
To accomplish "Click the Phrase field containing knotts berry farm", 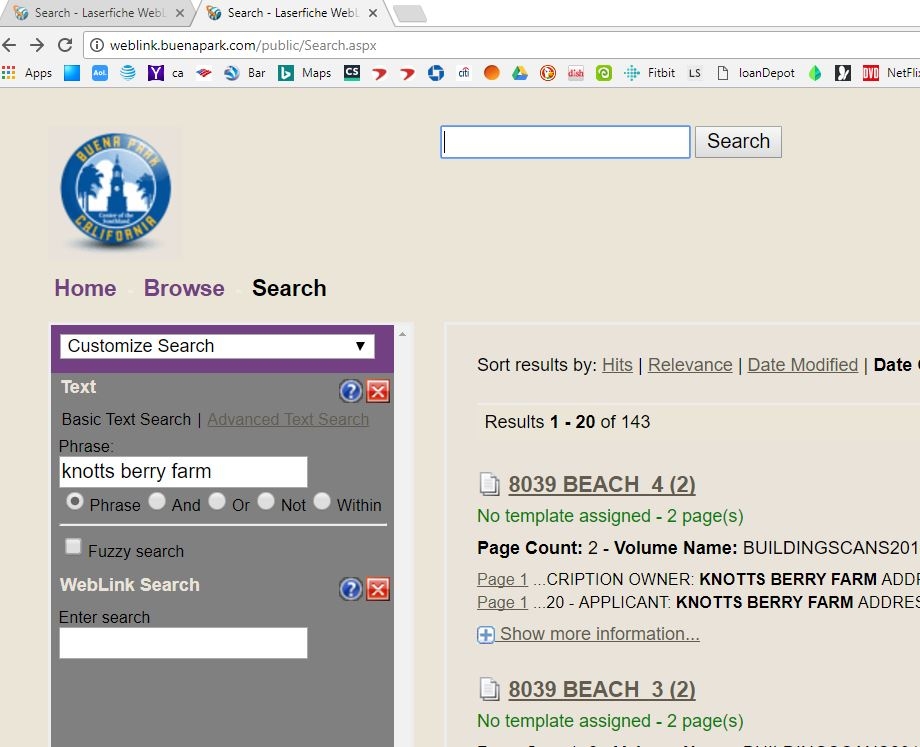I will (183, 472).
